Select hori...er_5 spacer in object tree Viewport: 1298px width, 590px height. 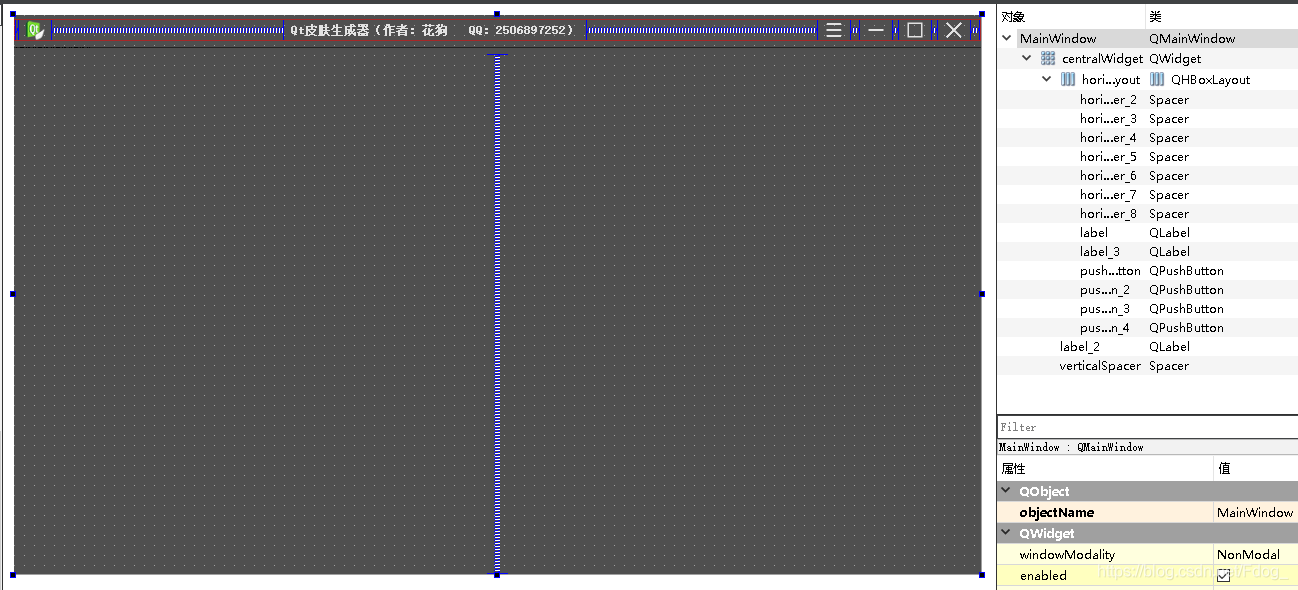(1108, 157)
